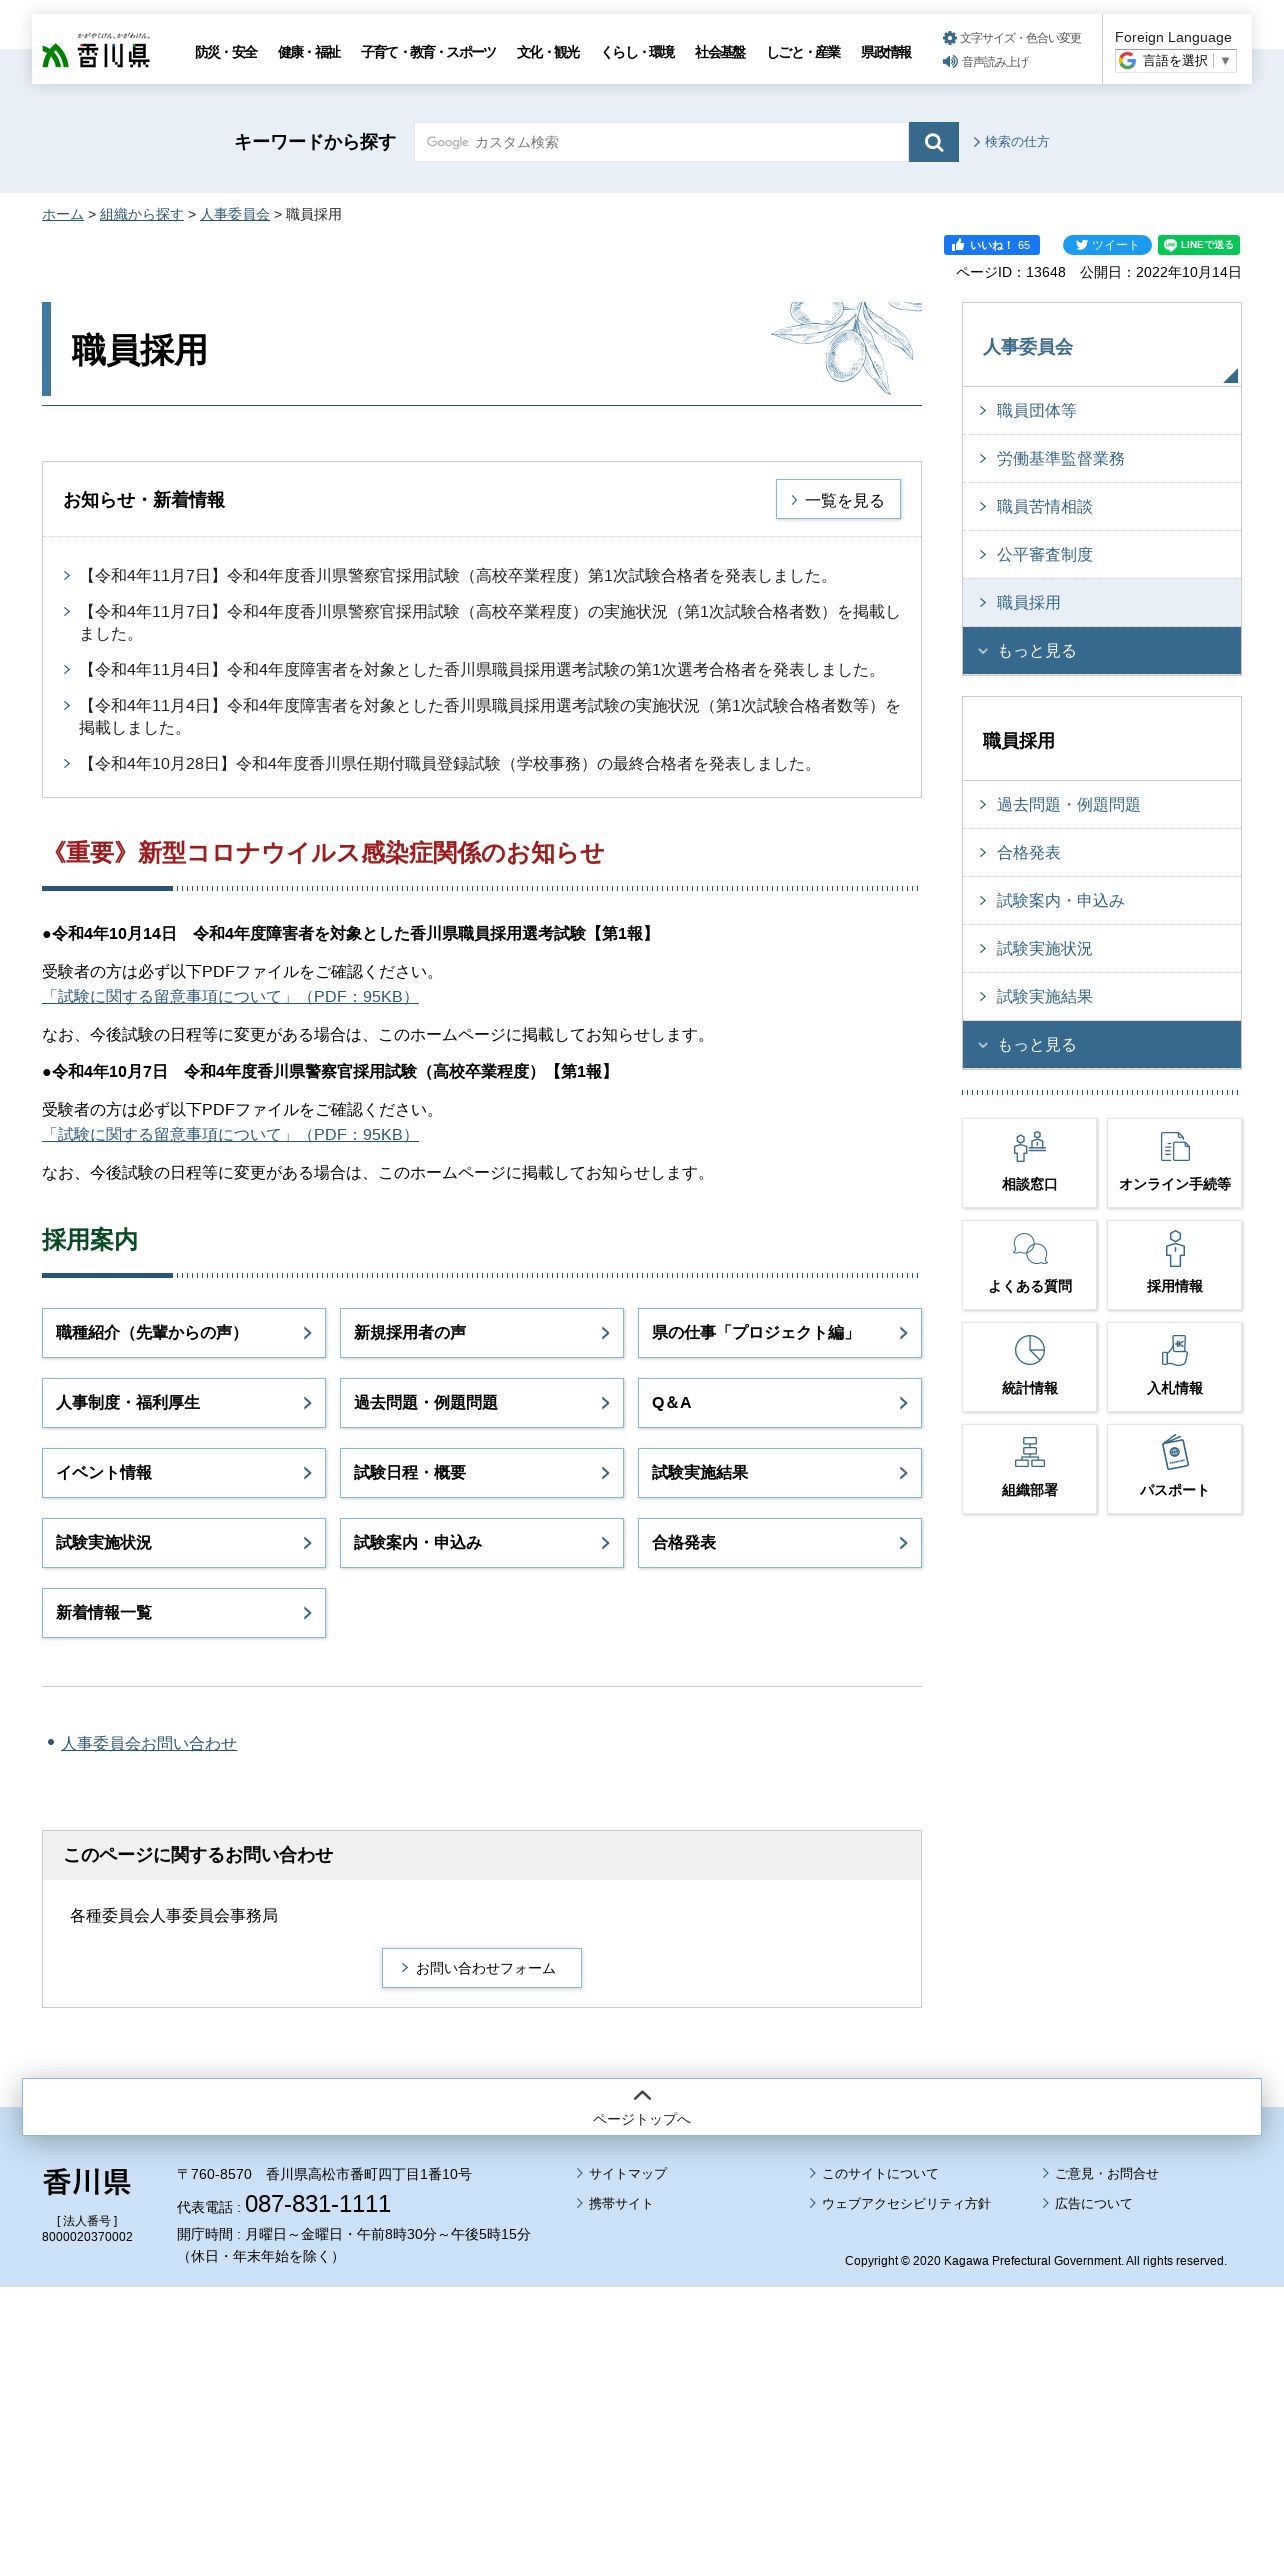
Task: Open the ウェブアクセシビリティ方針 footer link
Action: point(905,2204)
